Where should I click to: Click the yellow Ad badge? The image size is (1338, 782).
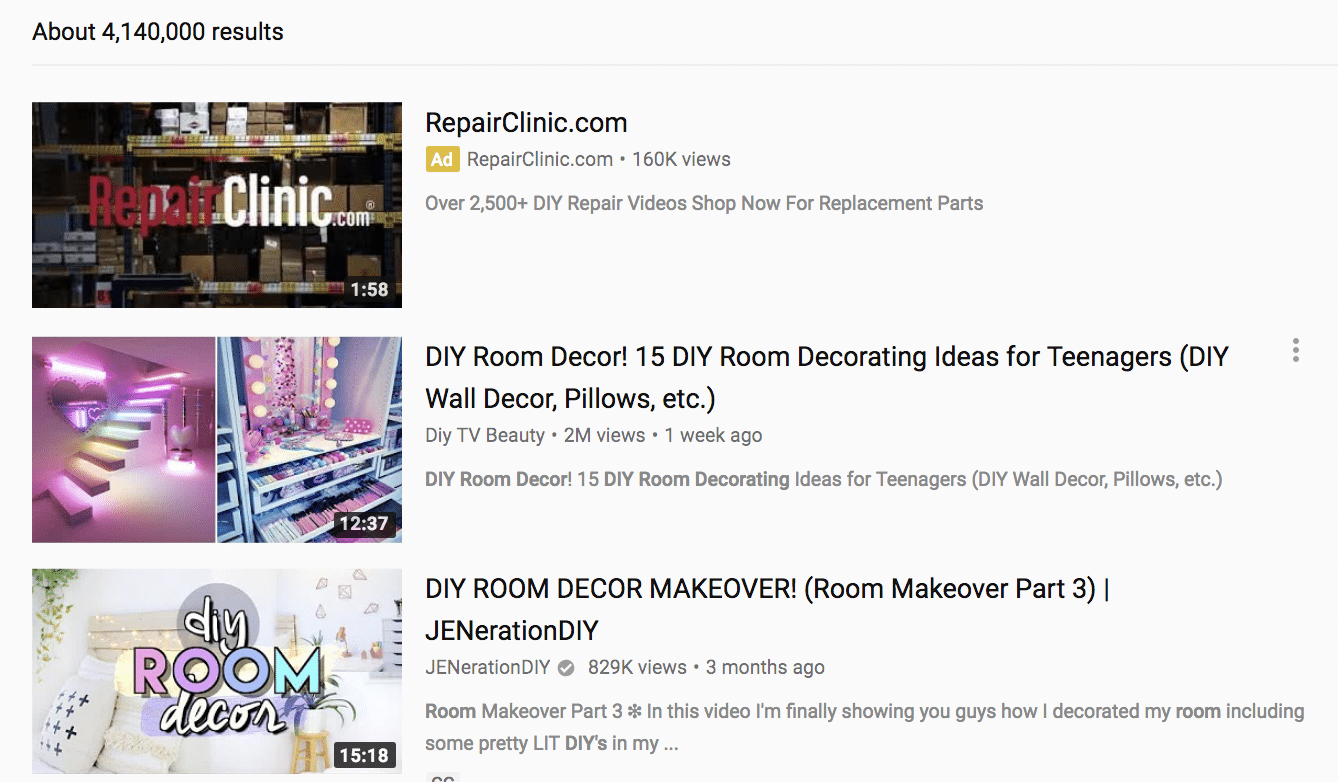[442, 159]
